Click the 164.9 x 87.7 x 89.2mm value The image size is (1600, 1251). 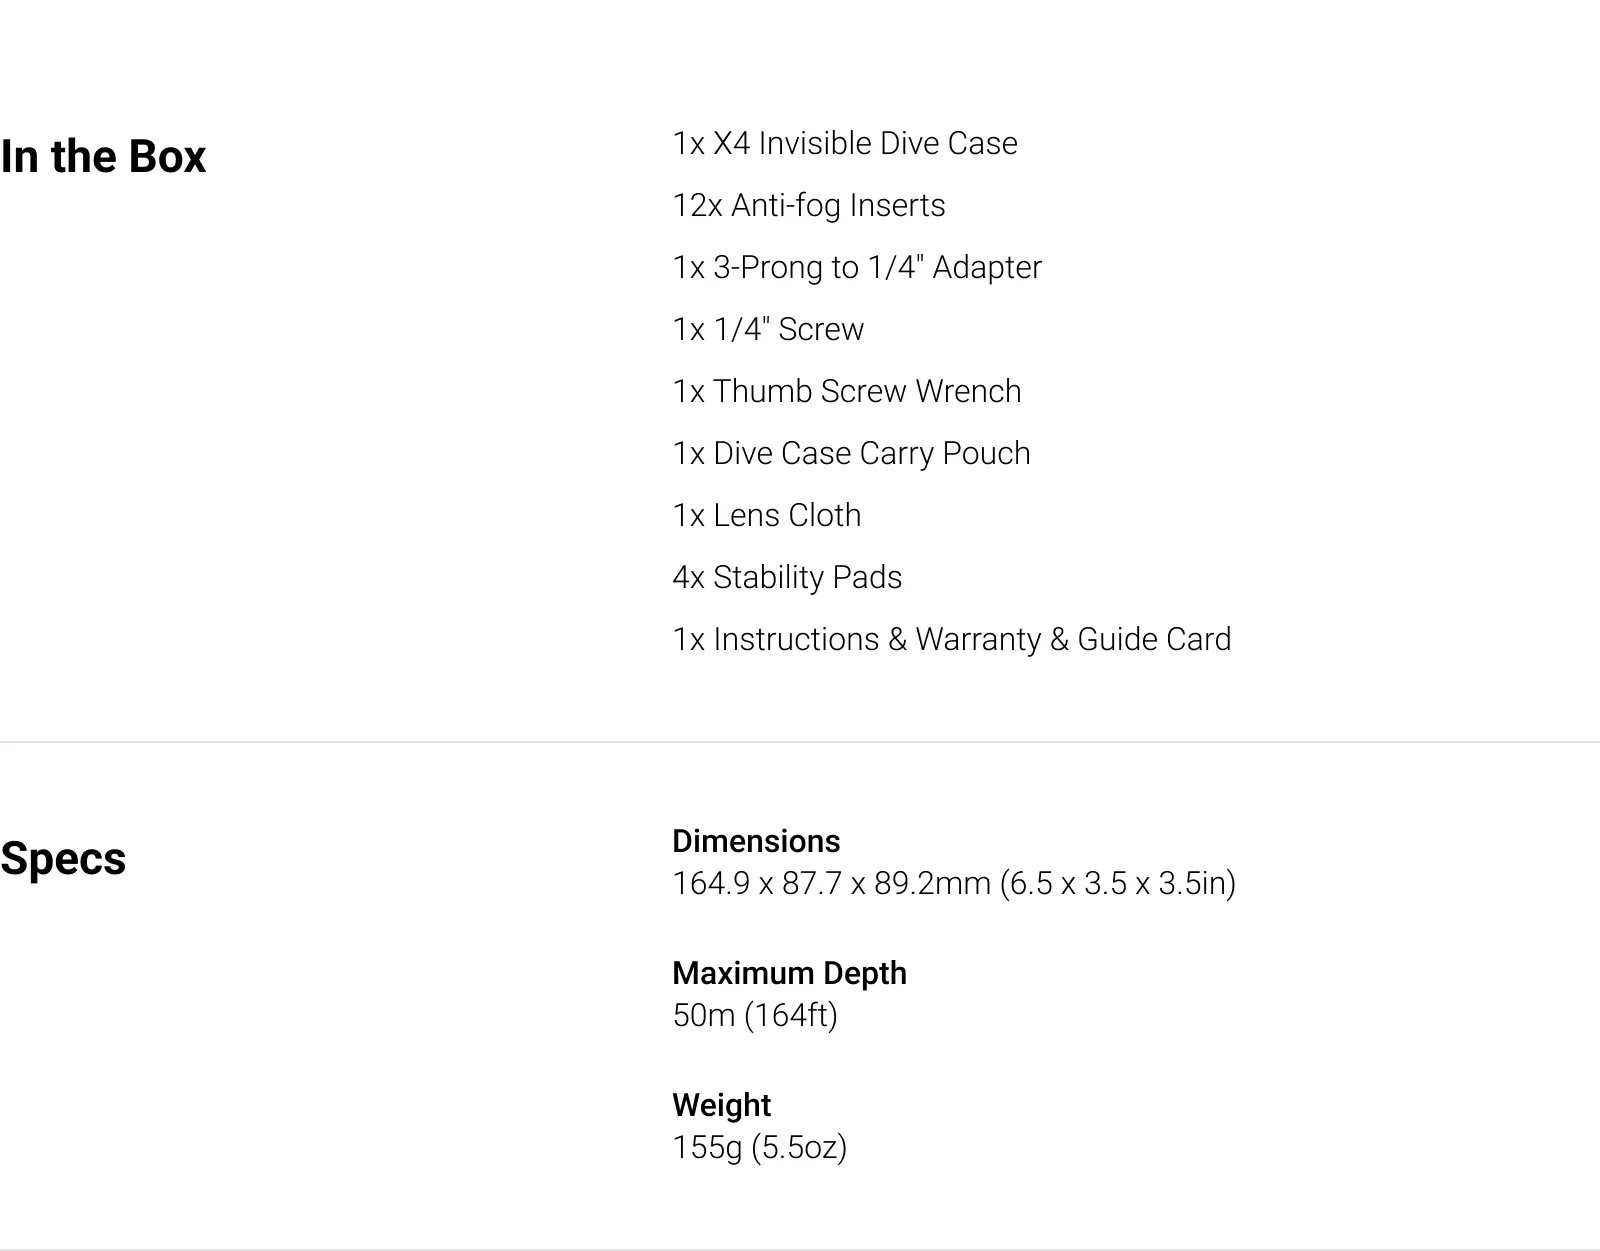tap(831, 884)
